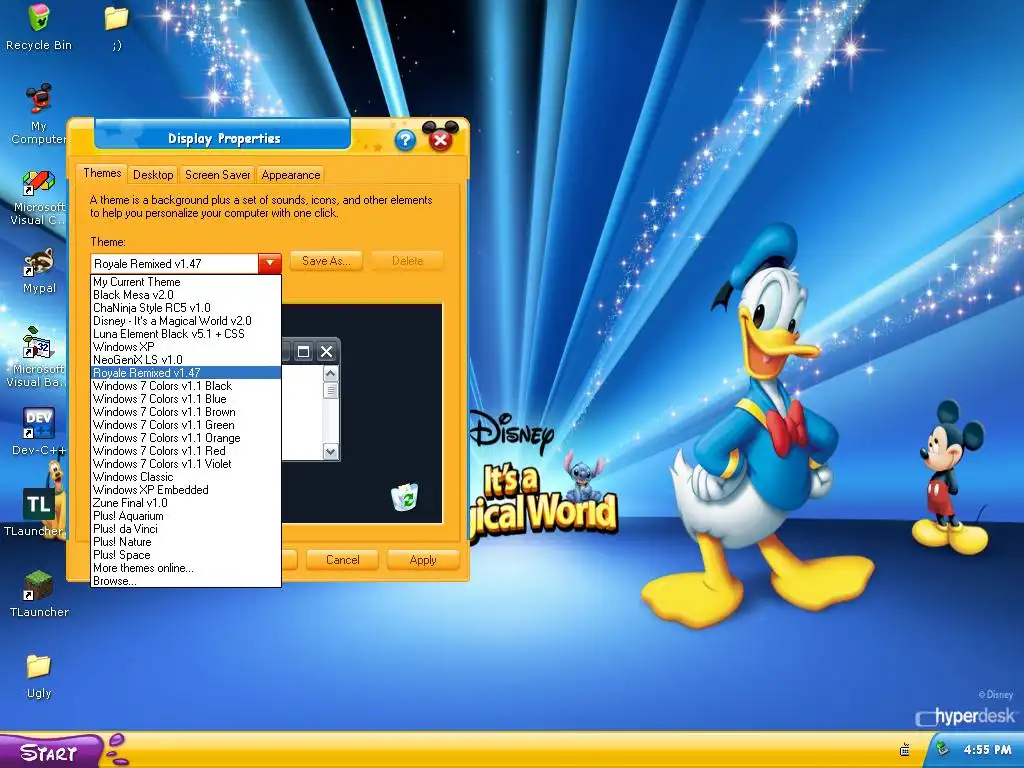Click the tray icon beside the clock
This screenshot has height=768, width=1024.
pos(941,749)
